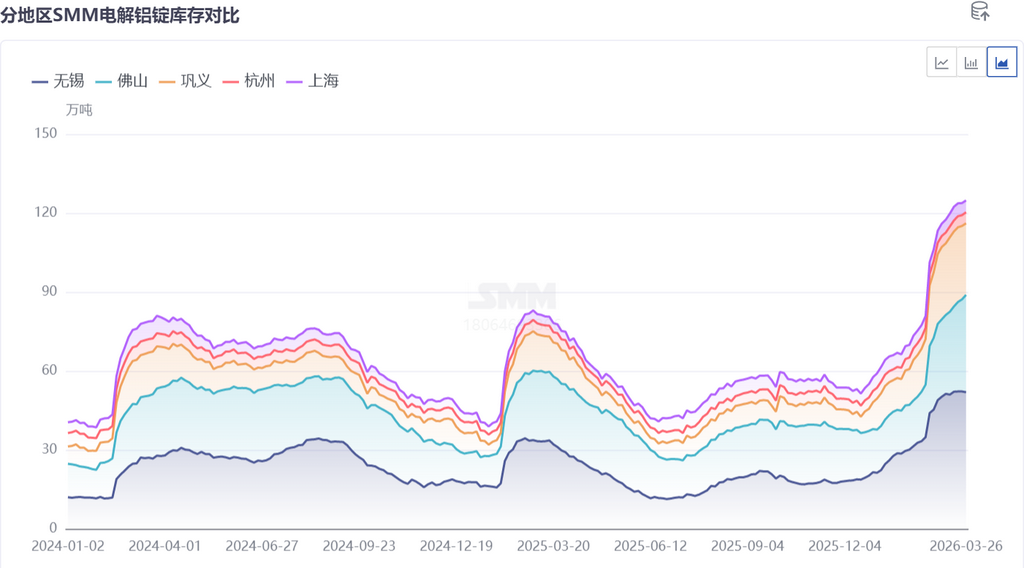The width and height of the screenshot is (1024, 568).
Task: Switch to the line chart view
Action: tap(941, 62)
